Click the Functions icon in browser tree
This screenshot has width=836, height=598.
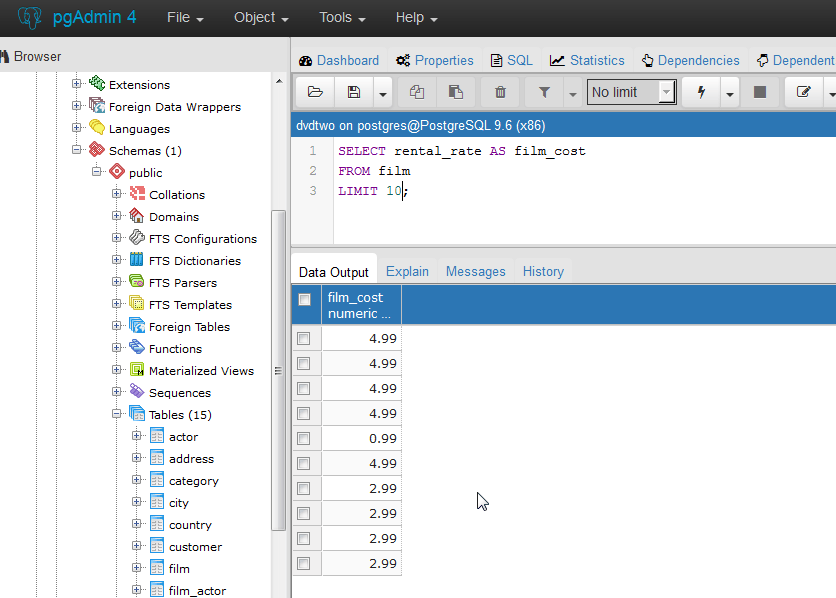pos(137,348)
